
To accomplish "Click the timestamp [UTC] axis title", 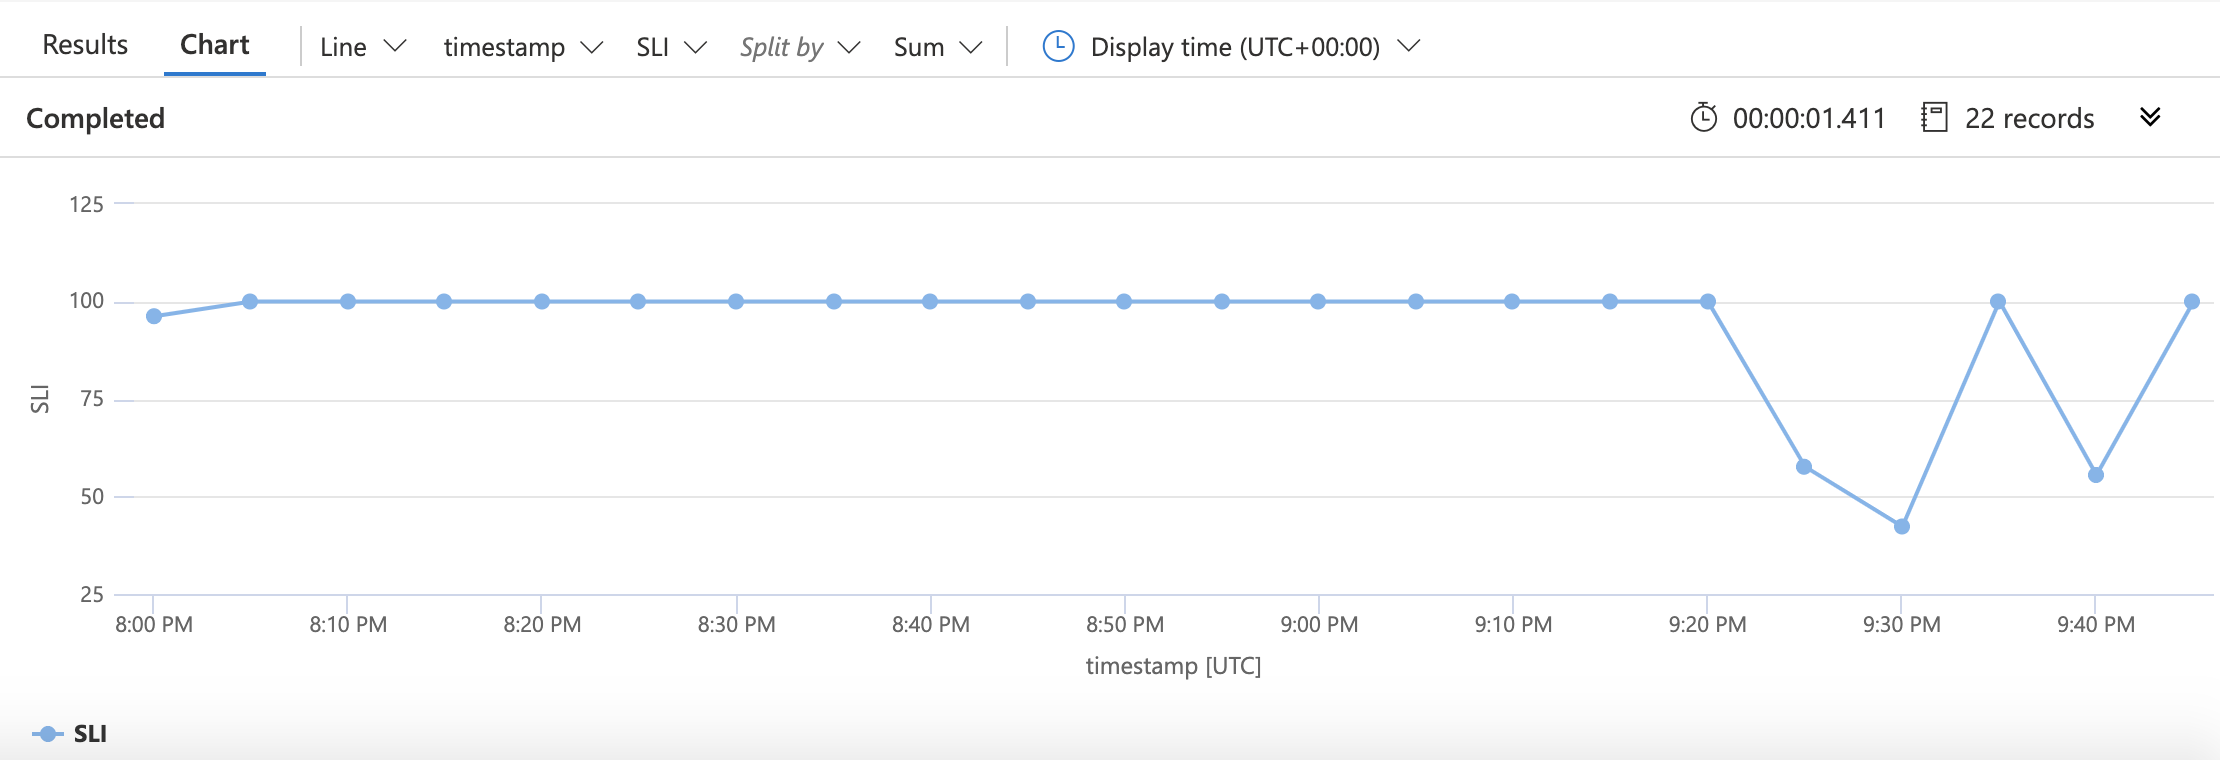I will click(1173, 666).
